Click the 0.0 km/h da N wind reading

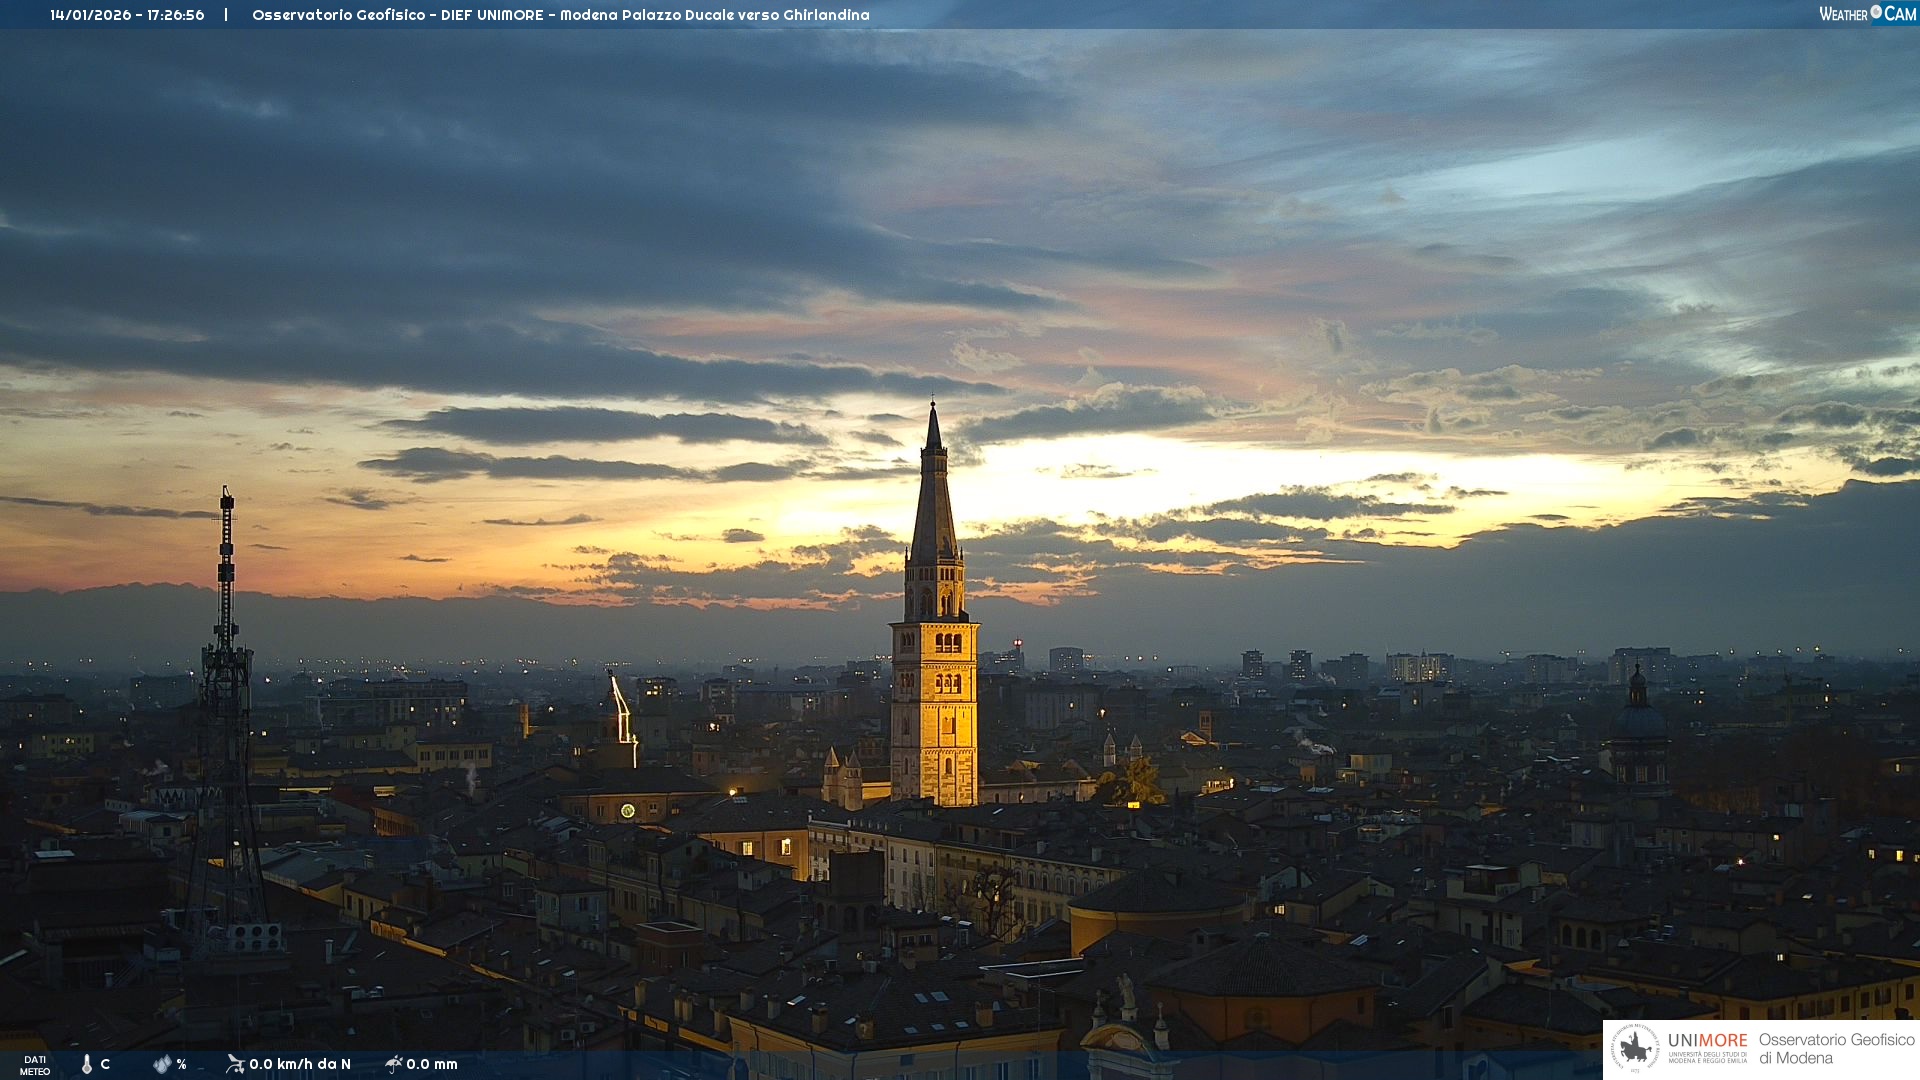coord(300,1064)
